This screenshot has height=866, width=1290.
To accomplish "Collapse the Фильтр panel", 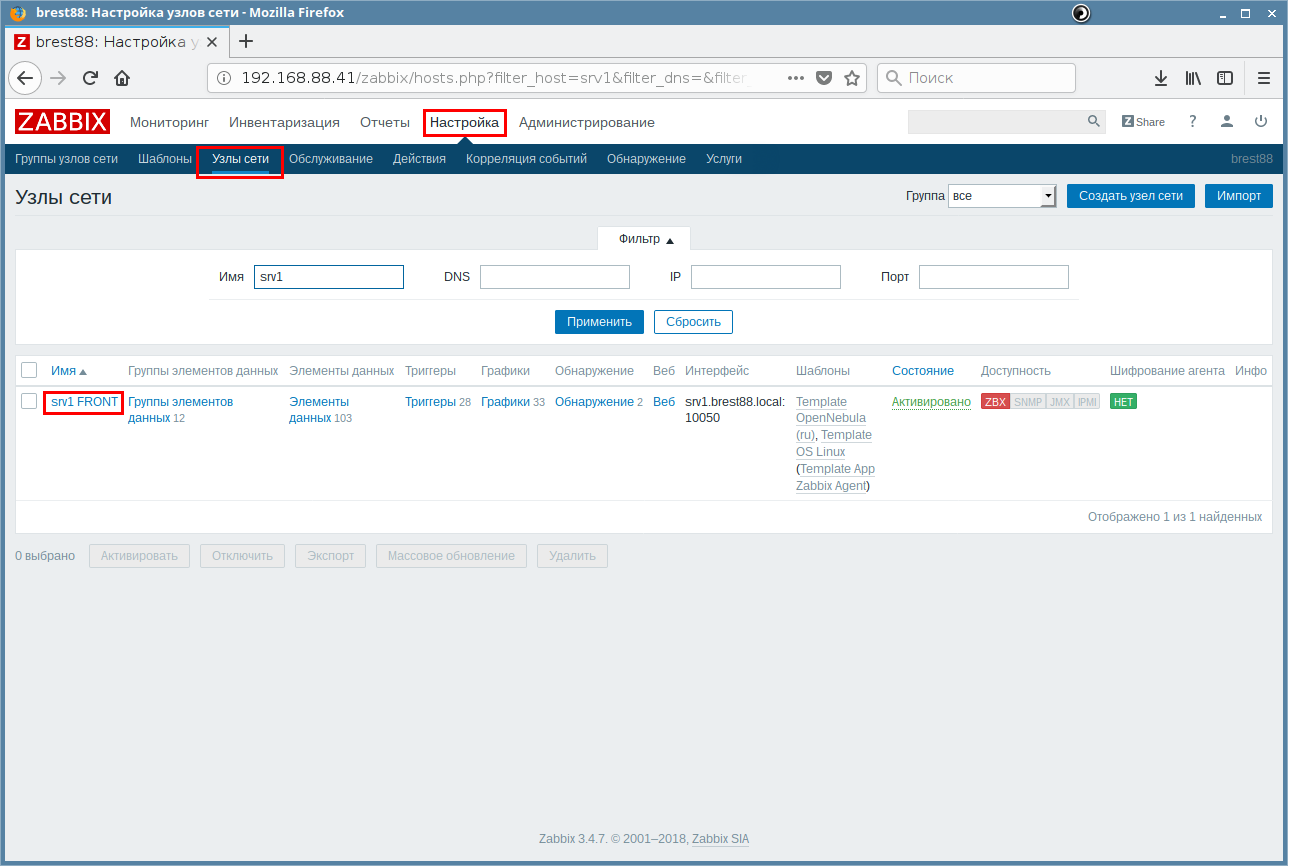I will click(x=645, y=240).
